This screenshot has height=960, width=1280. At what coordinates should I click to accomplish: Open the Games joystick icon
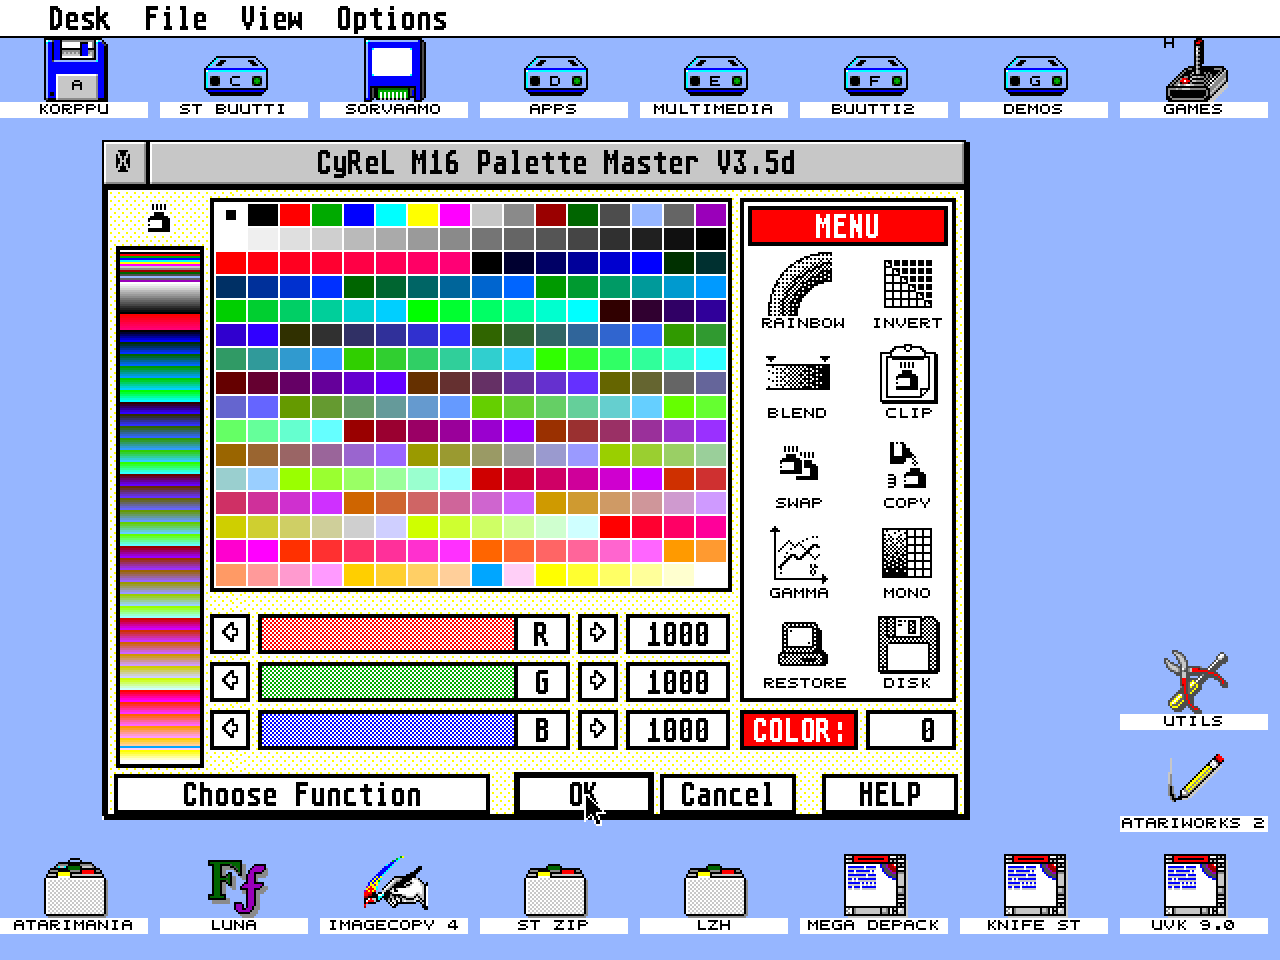click(1196, 75)
